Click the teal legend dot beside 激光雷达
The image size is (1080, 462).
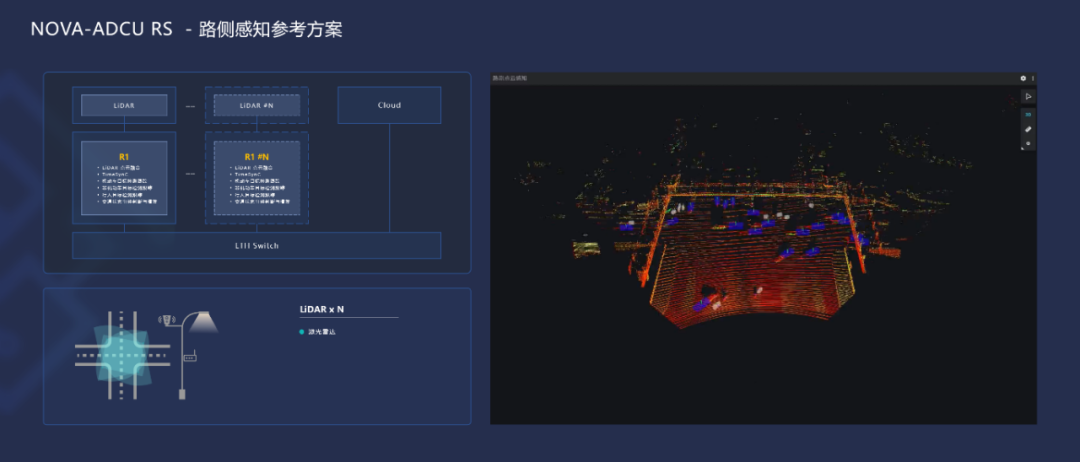click(302, 332)
